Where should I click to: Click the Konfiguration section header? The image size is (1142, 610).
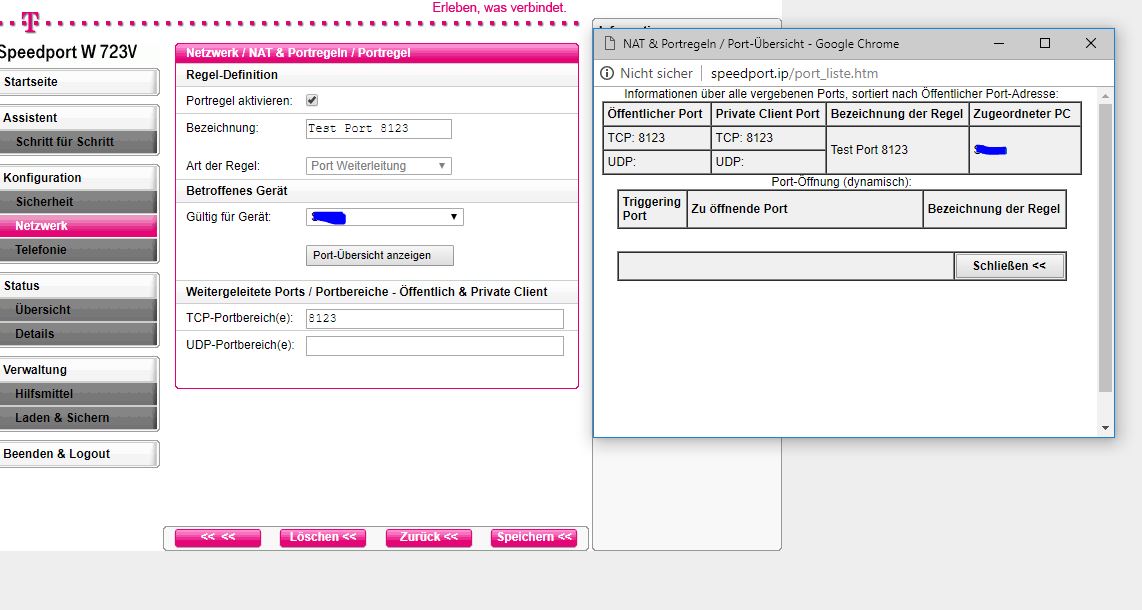(x=79, y=178)
